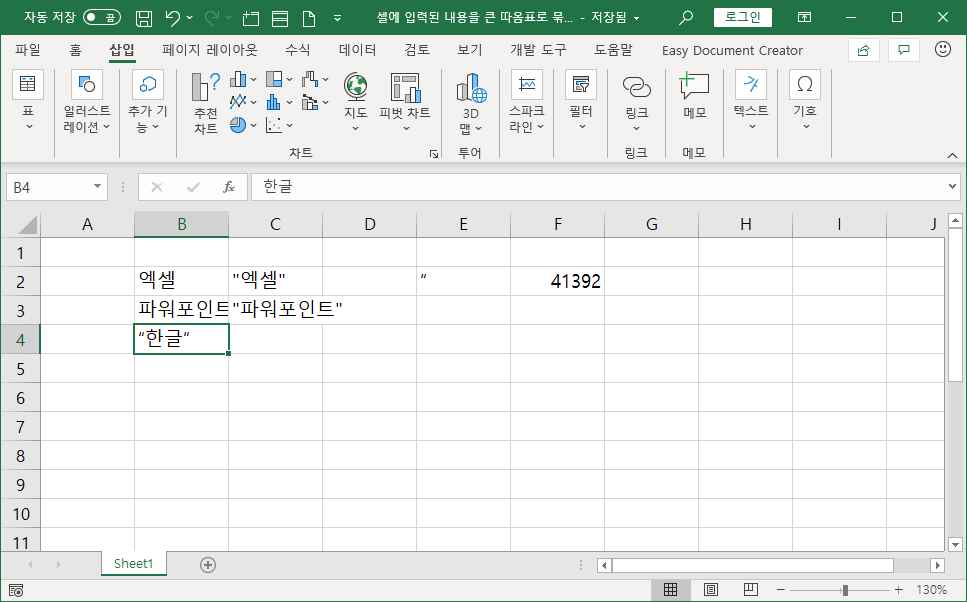This screenshot has width=967, height=602.
Task: Click the Share icon button
Action: click(x=863, y=50)
